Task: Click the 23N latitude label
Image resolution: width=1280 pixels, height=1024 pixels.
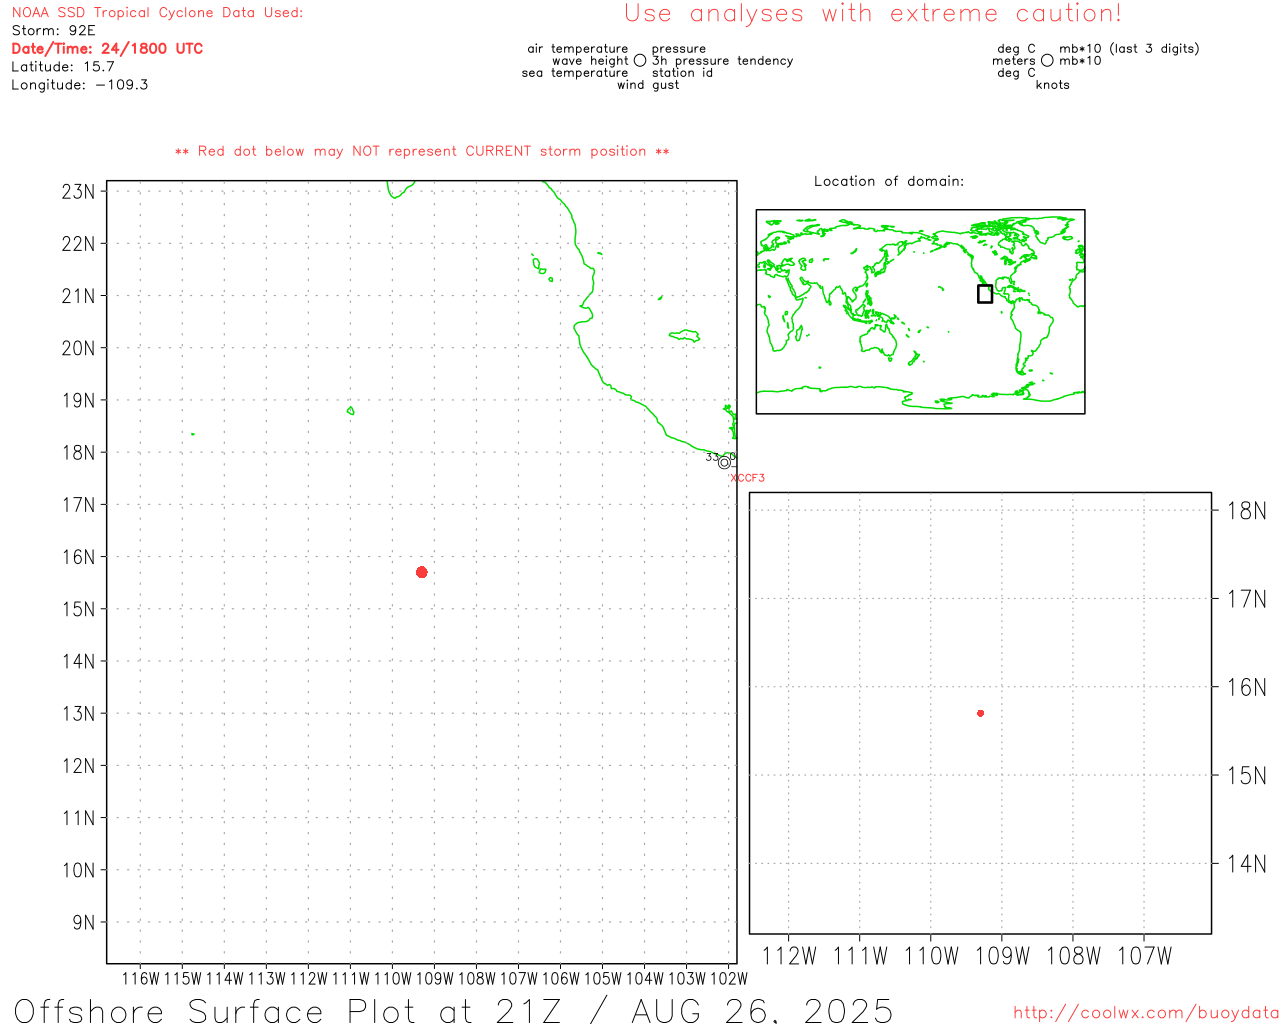Action: click(x=79, y=191)
